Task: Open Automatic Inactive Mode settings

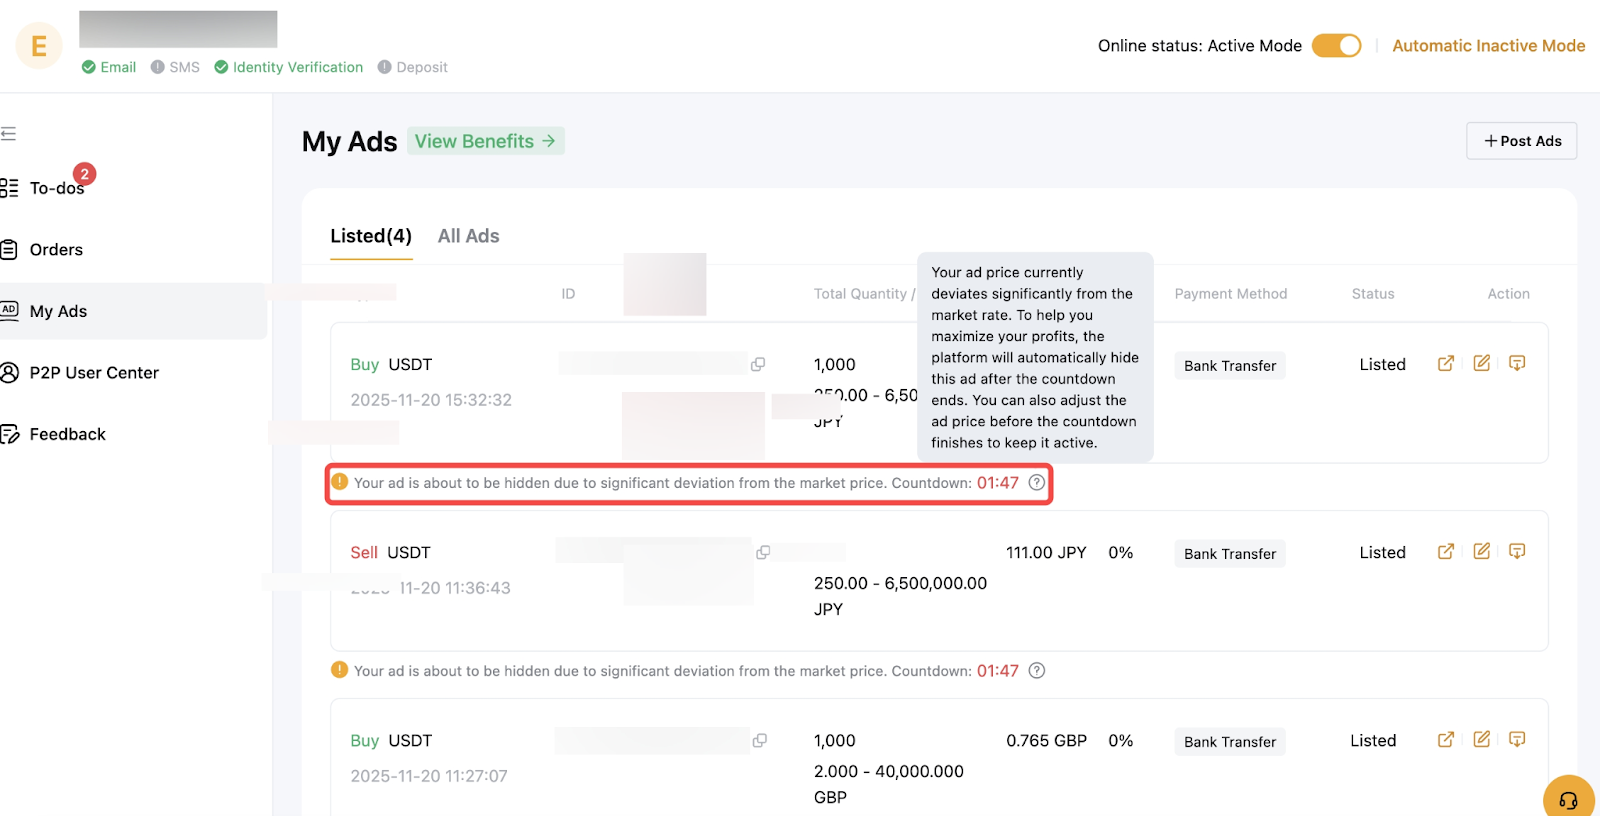Action: click(1488, 46)
